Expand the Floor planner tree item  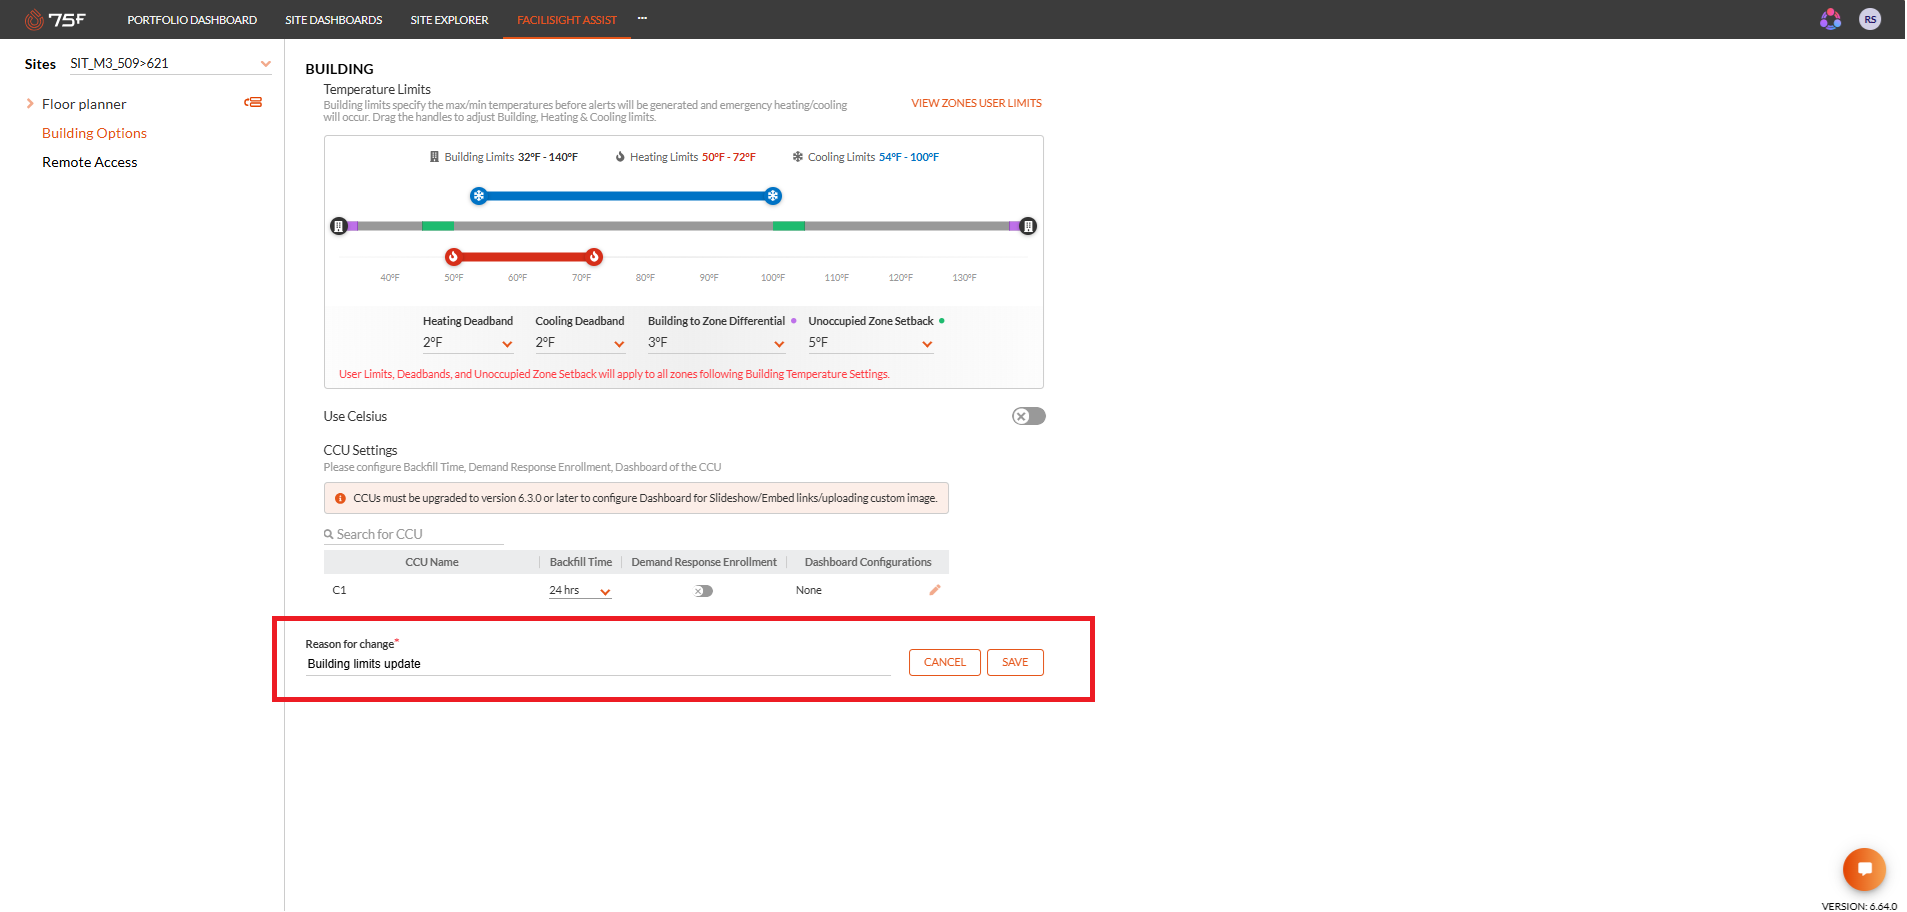(x=30, y=104)
